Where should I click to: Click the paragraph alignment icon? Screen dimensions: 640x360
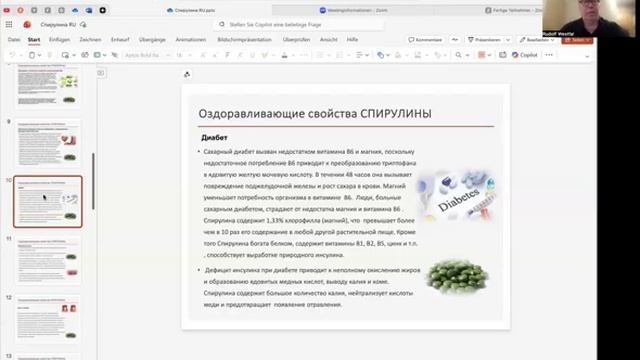pyautogui.click(x=359, y=55)
